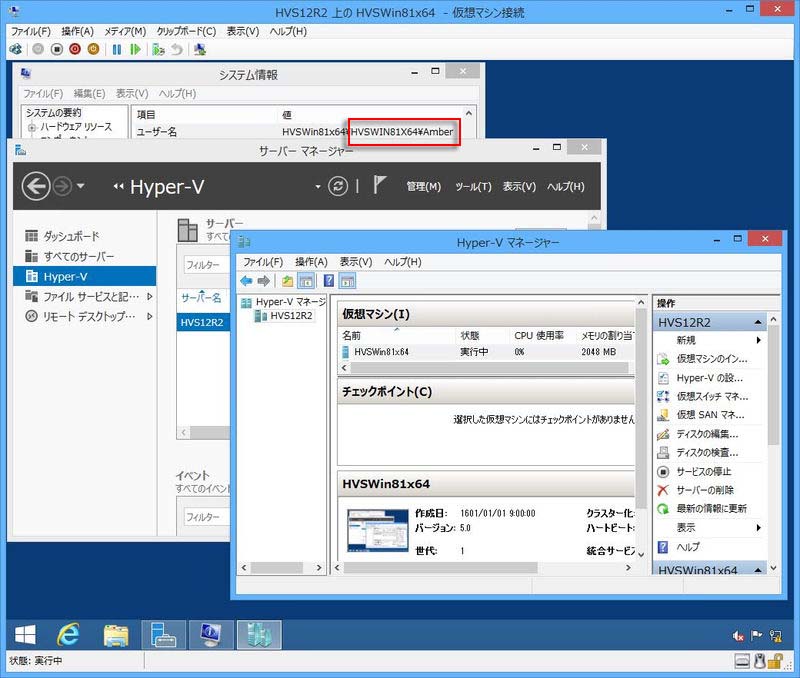This screenshot has width=800, height=678.
Task: Click the Turn Off icon in VM connection toolbar
Action: pyautogui.click(x=57, y=49)
